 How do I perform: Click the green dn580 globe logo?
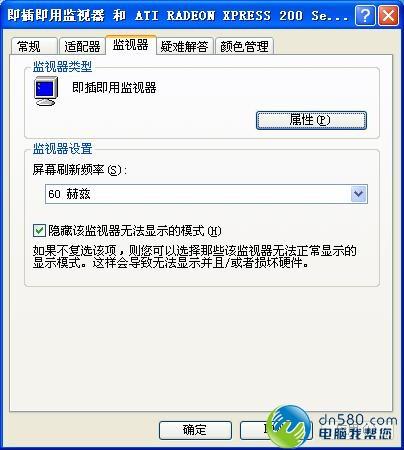(289, 425)
